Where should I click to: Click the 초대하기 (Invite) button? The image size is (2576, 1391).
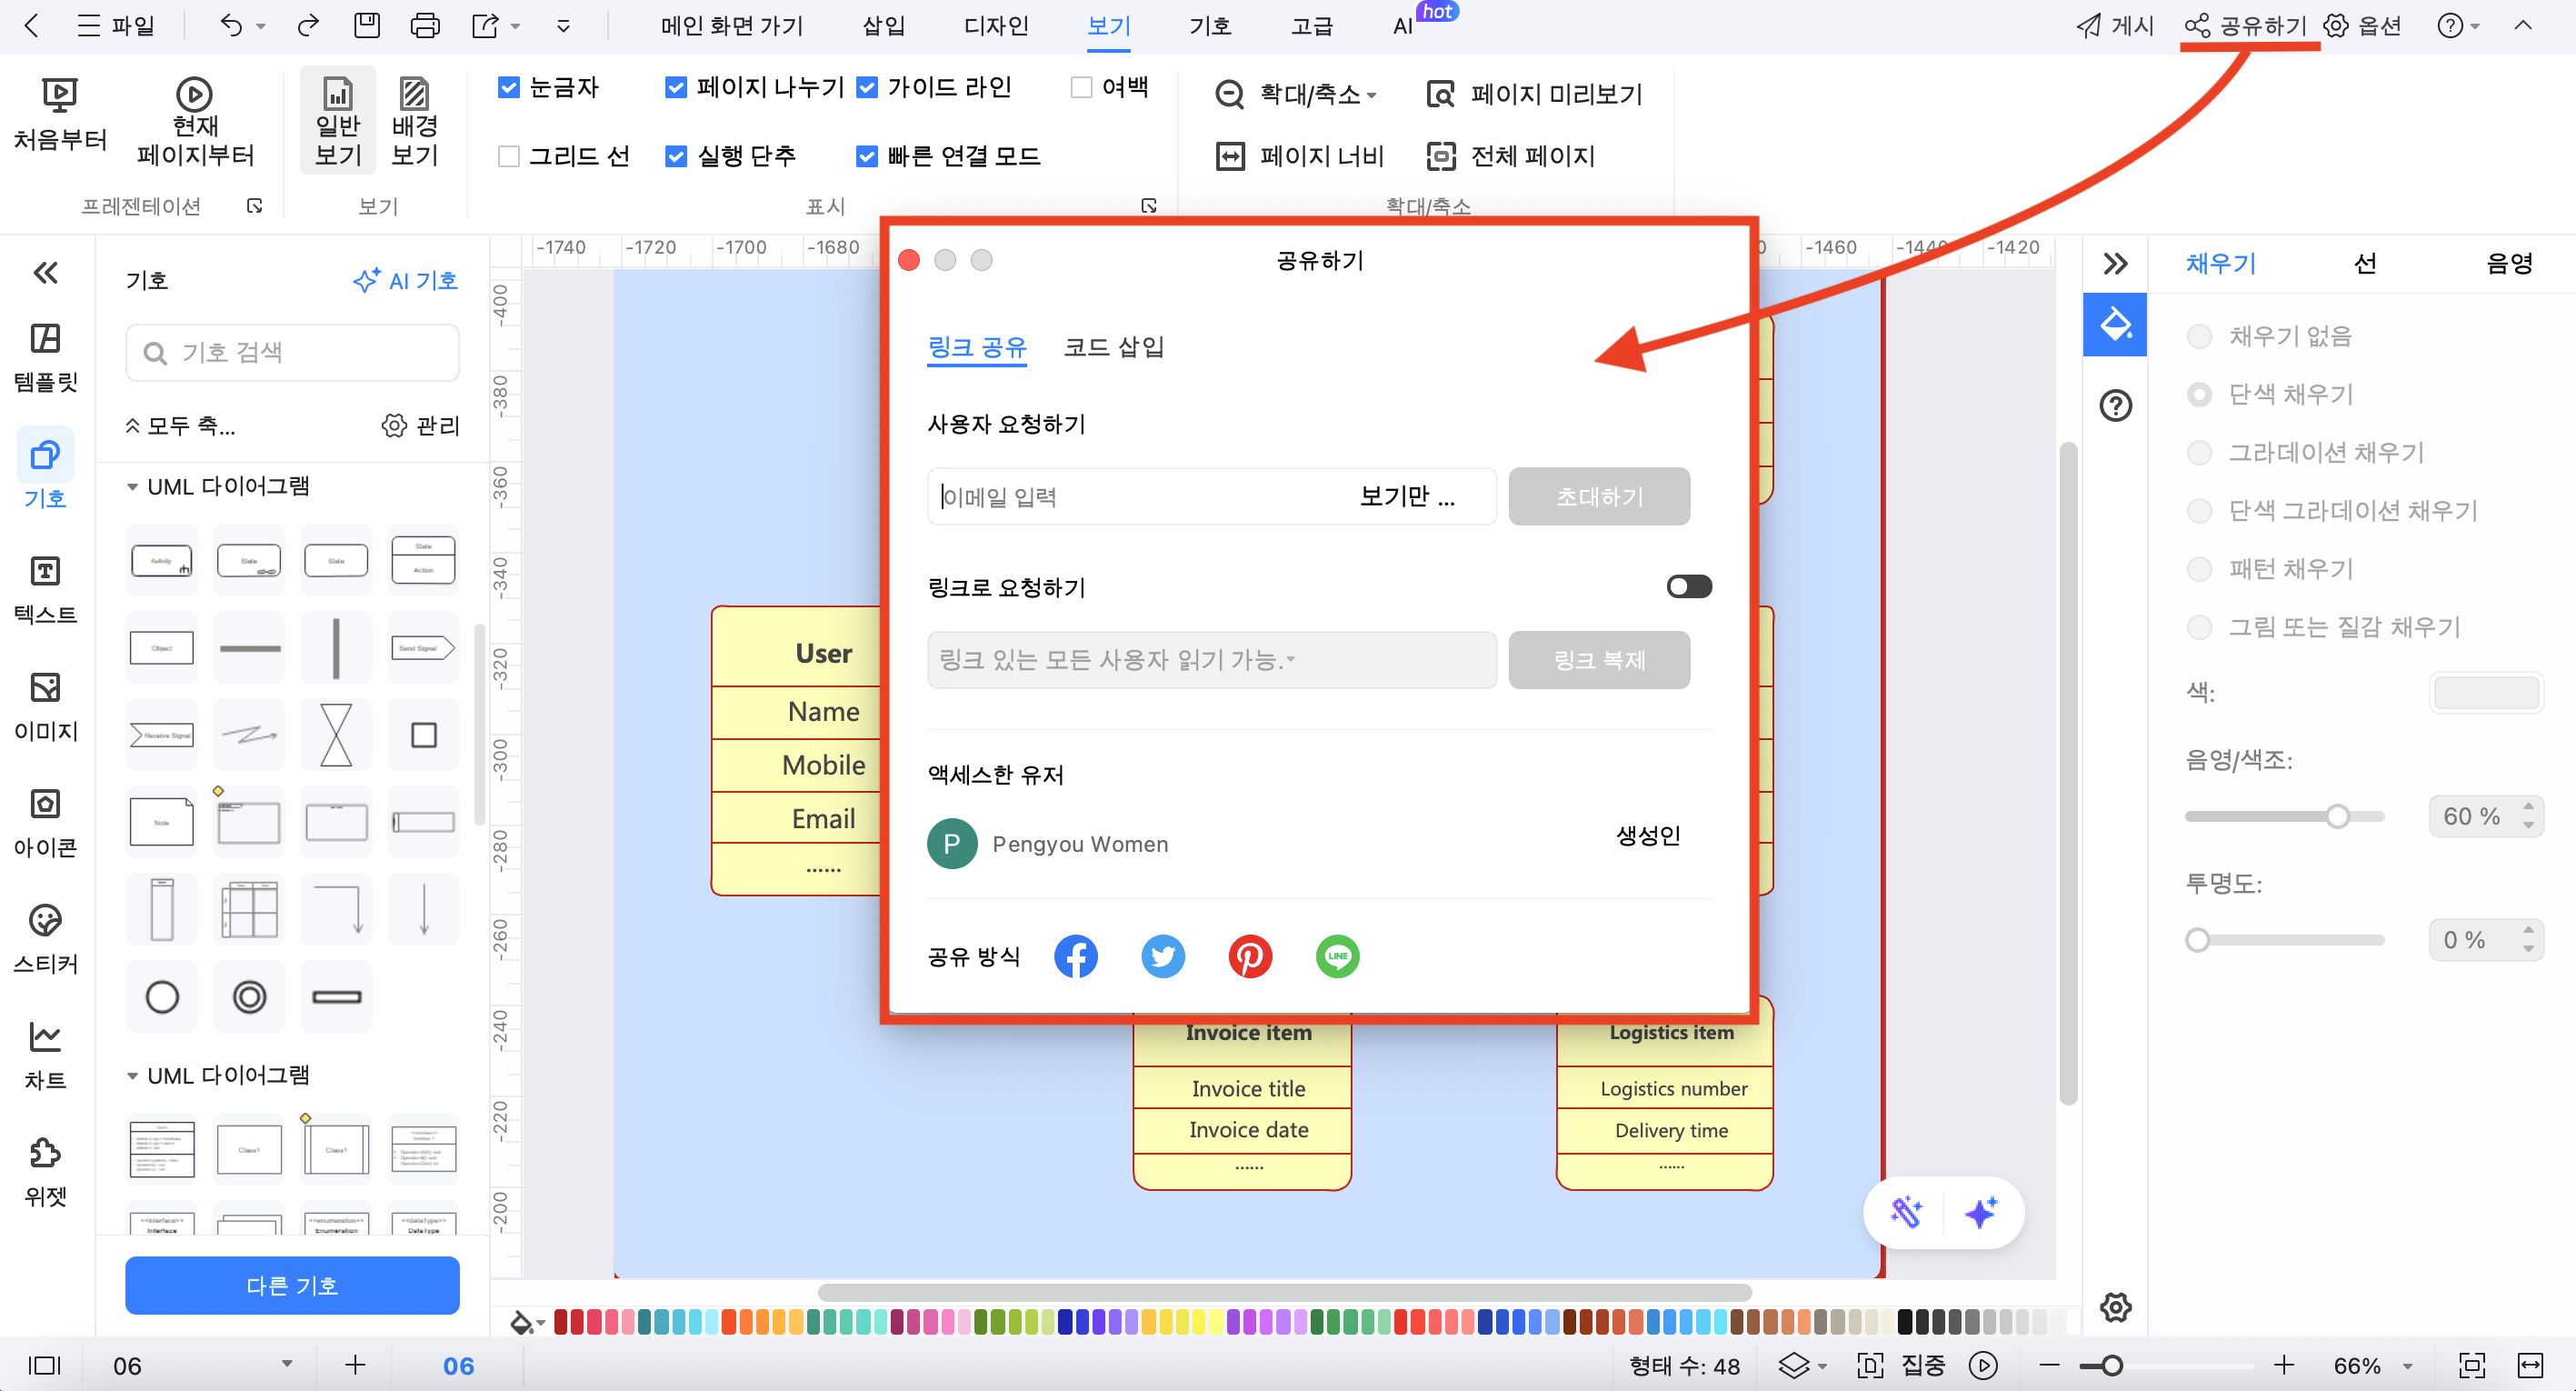[1599, 496]
